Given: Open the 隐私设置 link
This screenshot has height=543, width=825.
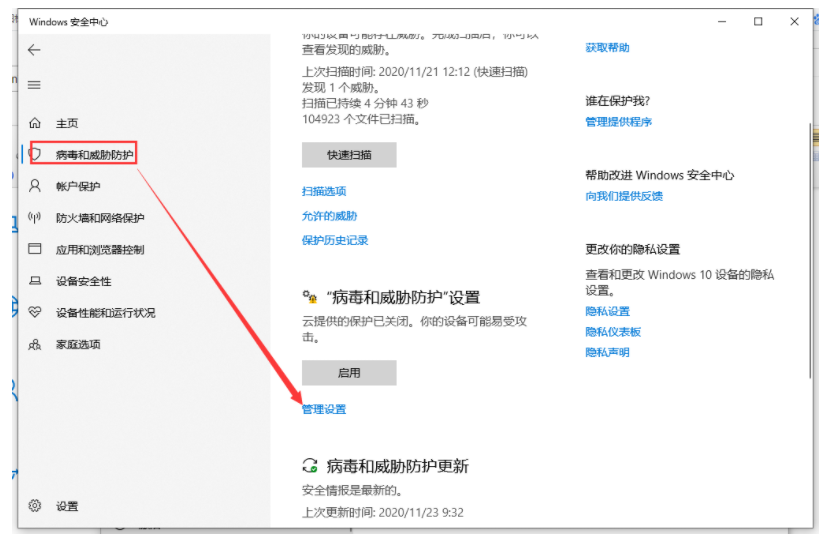Looking at the screenshot, I should tap(607, 311).
